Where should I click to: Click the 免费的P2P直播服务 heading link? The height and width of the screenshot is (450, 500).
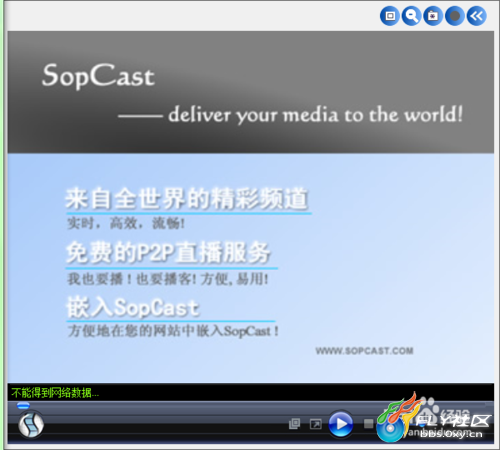(x=168, y=253)
